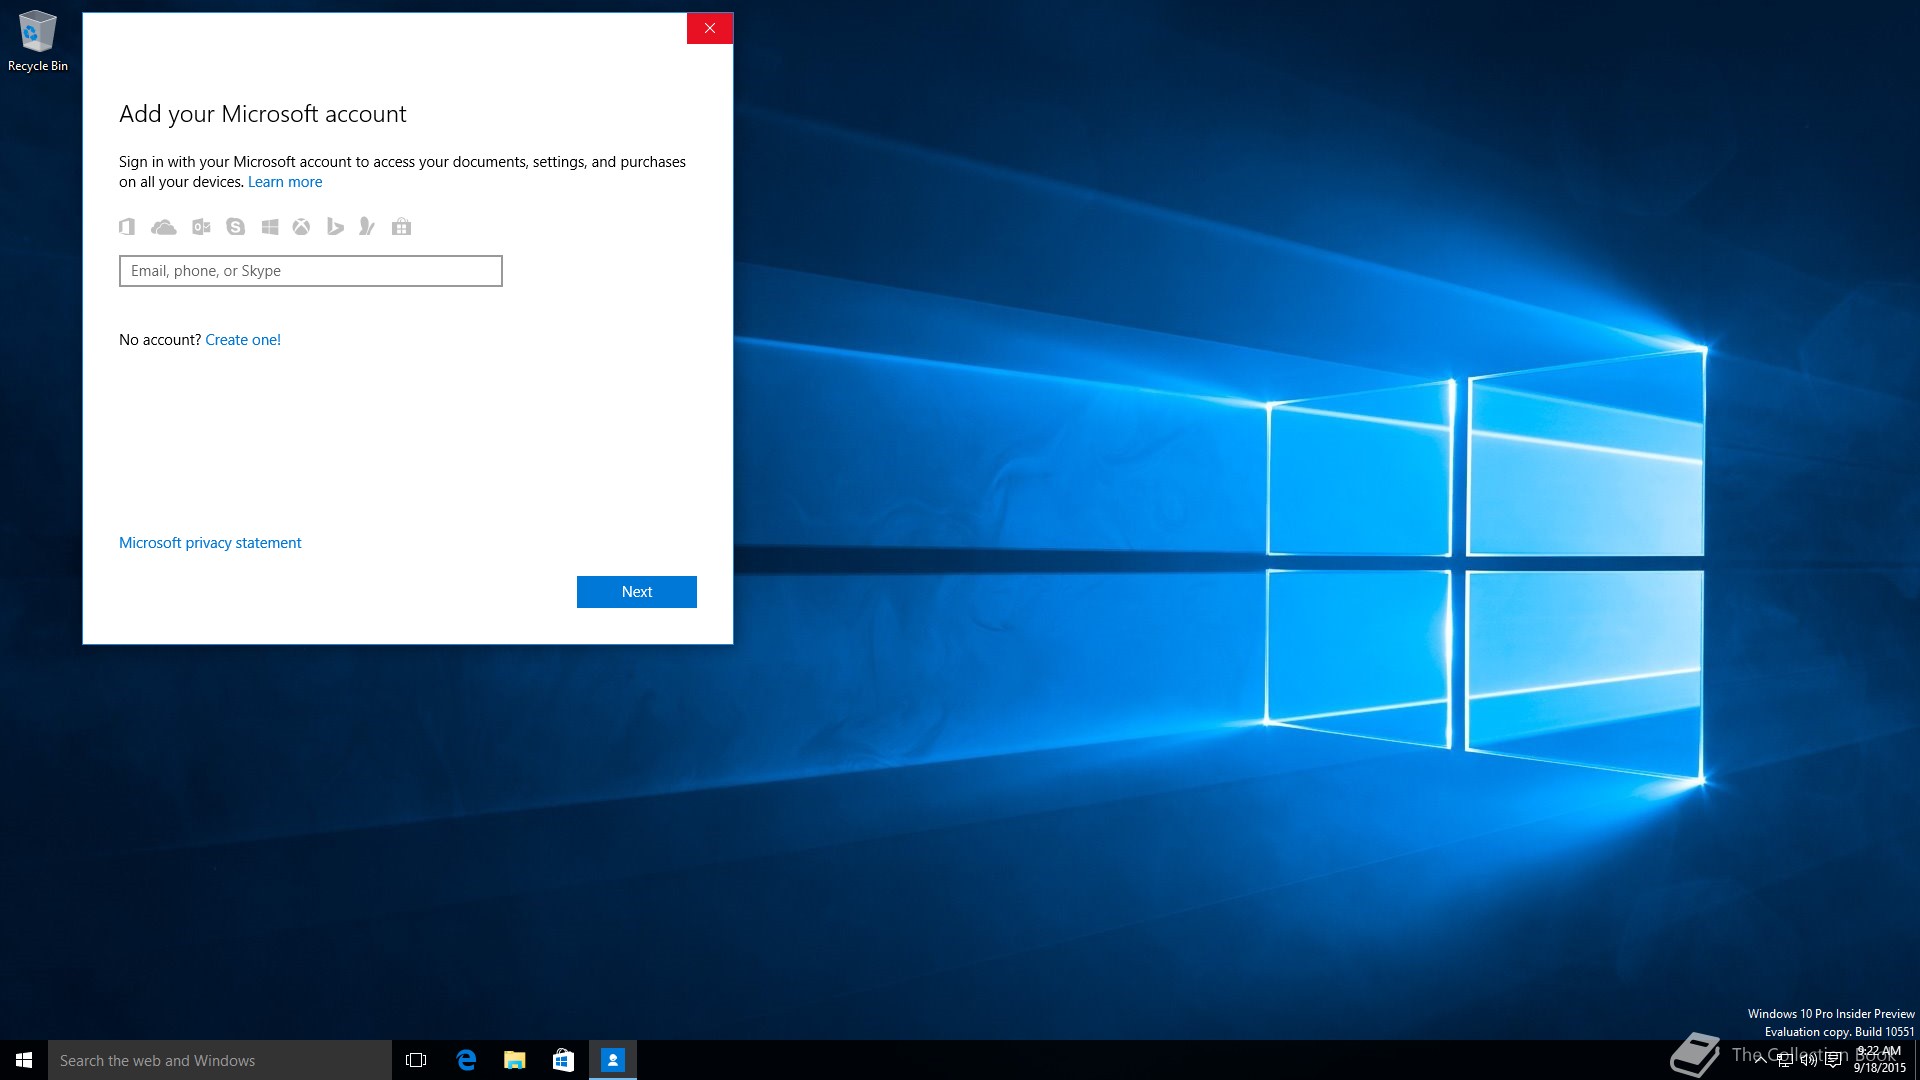Launch Microsoft Edge from the taskbar
This screenshot has width=1920, height=1080.
[x=466, y=1060]
